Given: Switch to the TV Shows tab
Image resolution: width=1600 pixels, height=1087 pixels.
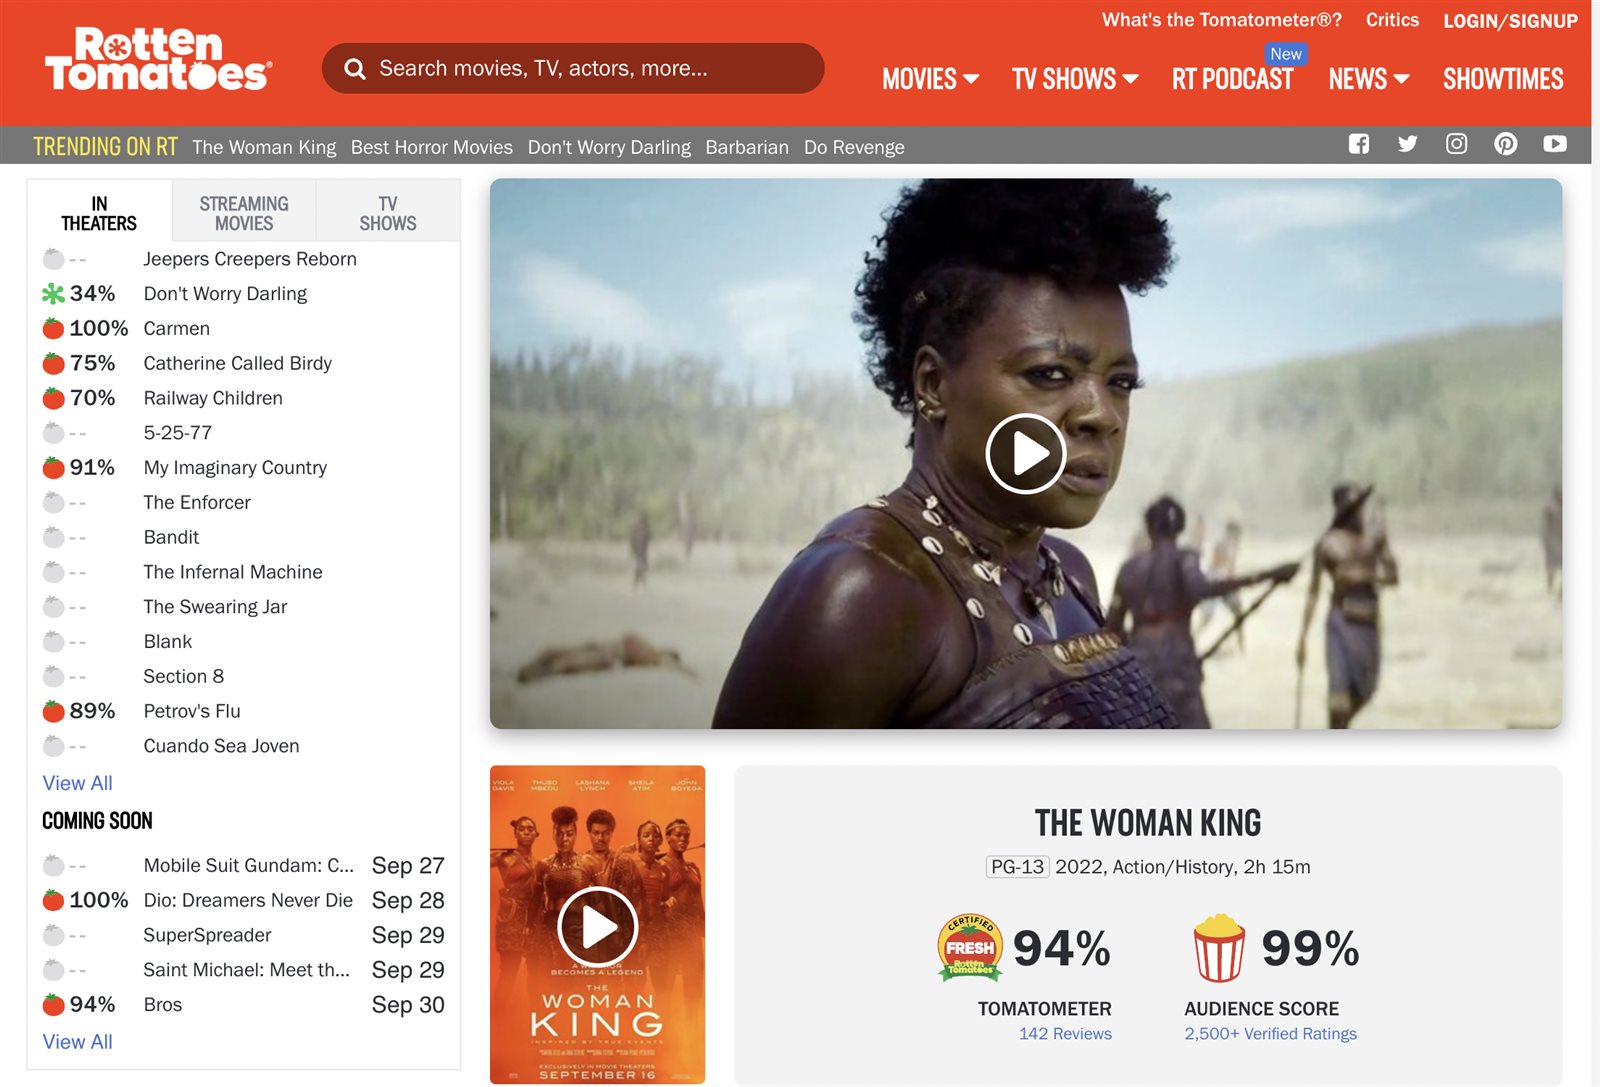Looking at the screenshot, I should tap(388, 213).
